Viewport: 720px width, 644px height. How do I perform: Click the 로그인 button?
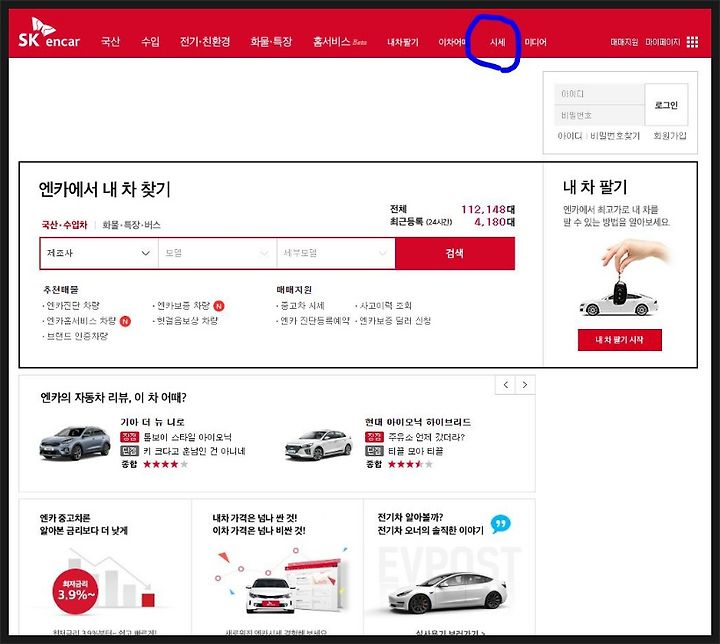666,105
